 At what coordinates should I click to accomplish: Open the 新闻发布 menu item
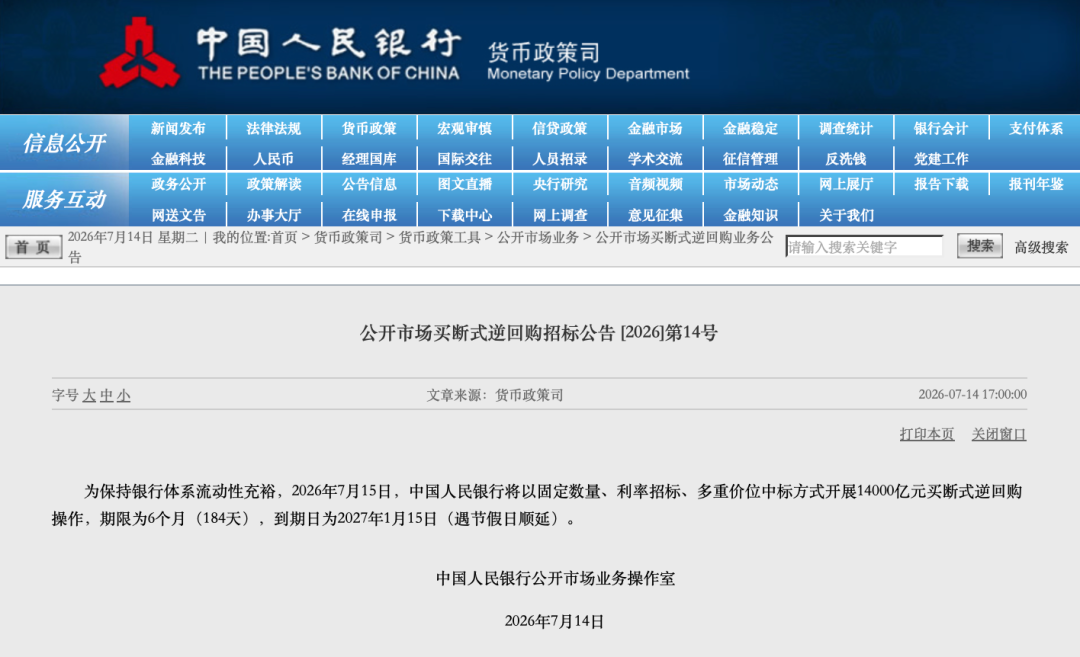coord(178,129)
